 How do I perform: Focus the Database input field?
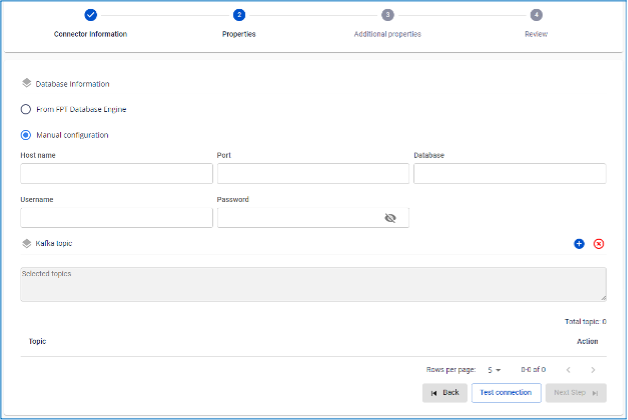tap(510, 173)
